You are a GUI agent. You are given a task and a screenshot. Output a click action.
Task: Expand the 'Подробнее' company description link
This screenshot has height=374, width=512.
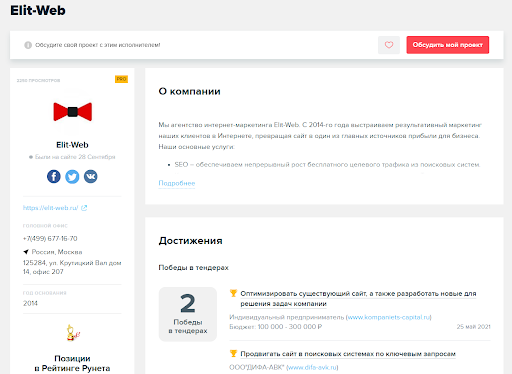click(x=177, y=183)
